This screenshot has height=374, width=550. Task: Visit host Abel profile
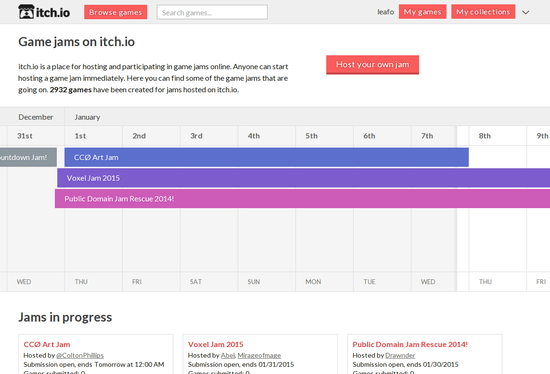(x=228, y=355)
